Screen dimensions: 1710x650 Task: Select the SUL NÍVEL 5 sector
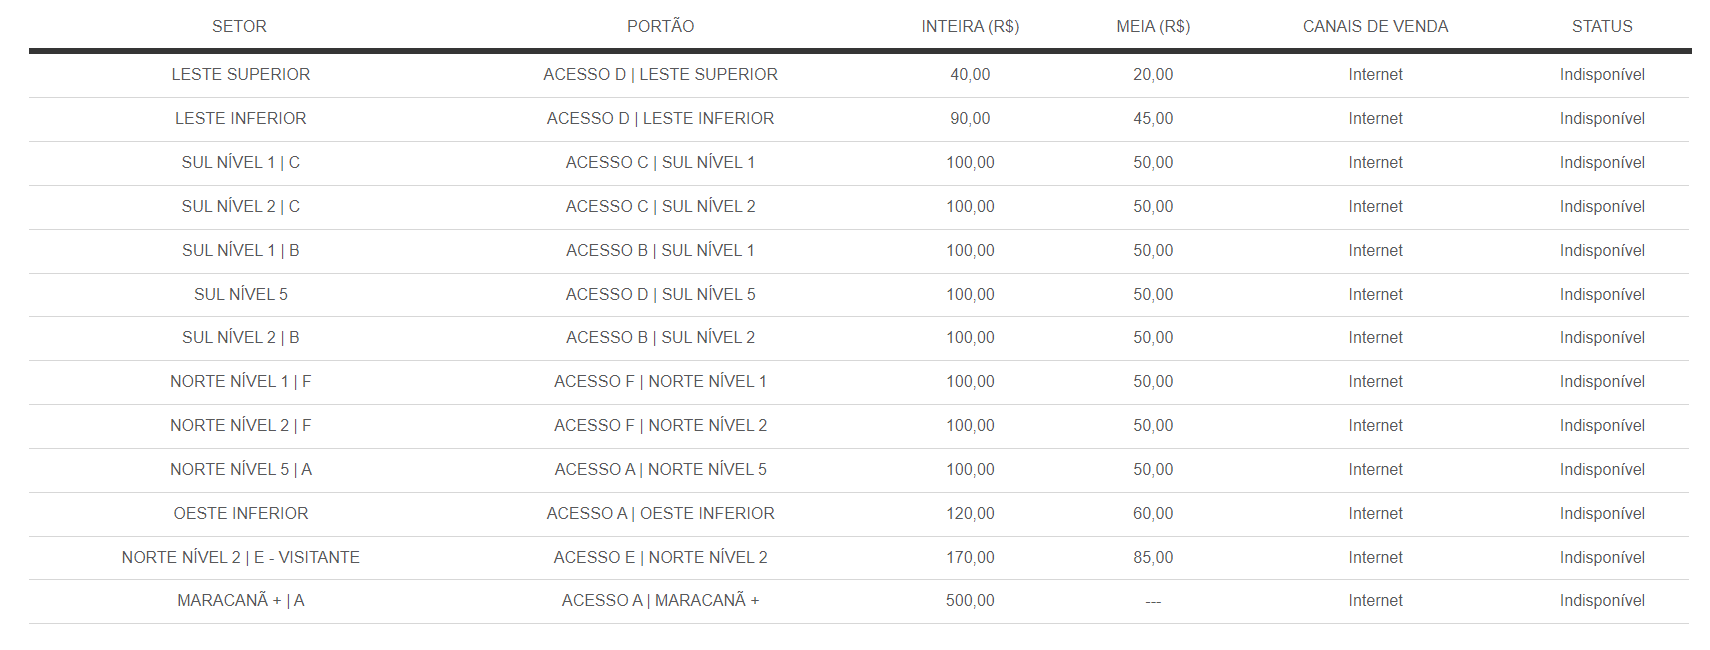(241, 294)
